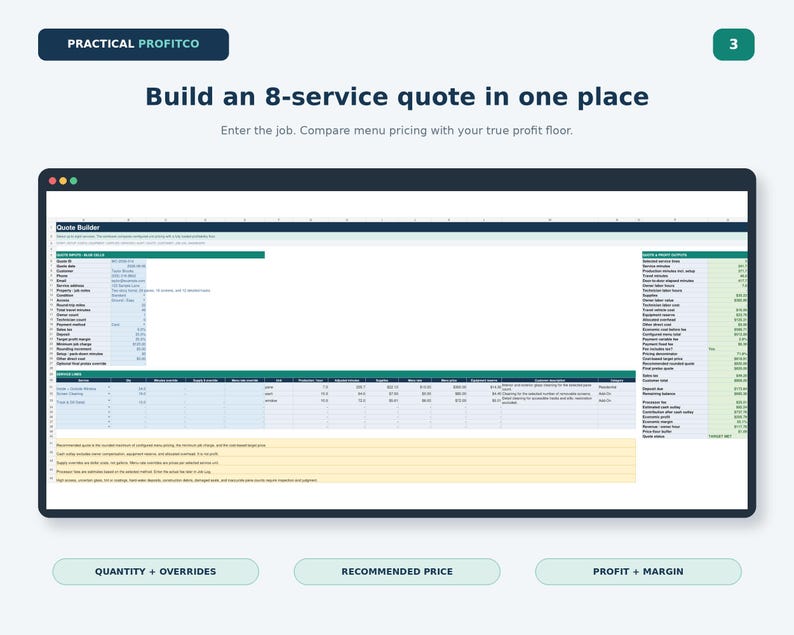Select the Total travel minutes value cell
Screen dimensions: 794x635
(129, 310)
